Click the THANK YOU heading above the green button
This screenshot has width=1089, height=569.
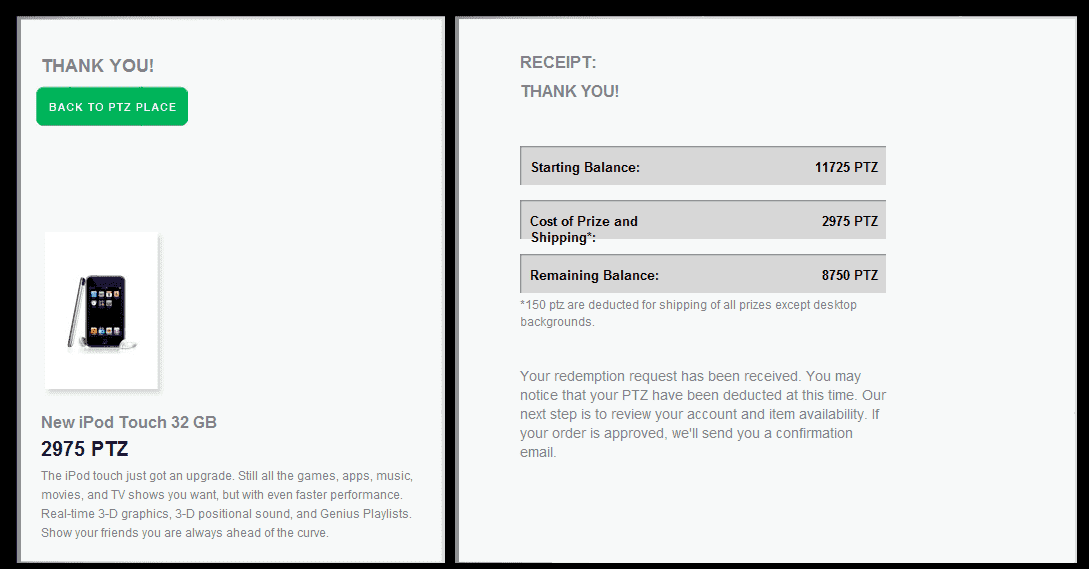pyautogui.click(x=98, y=66)
